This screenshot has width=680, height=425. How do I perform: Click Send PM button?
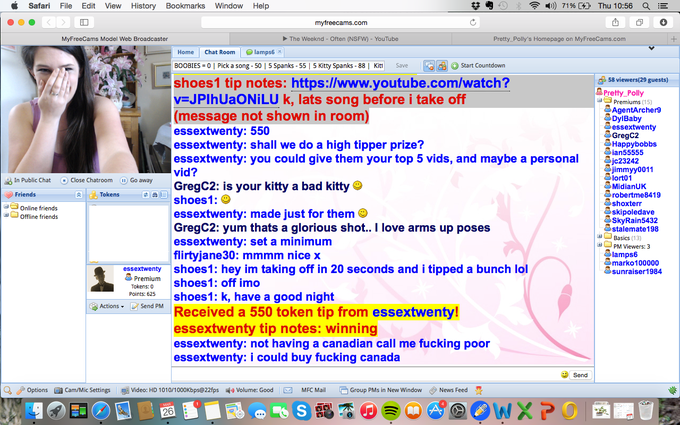pos(148,306)
